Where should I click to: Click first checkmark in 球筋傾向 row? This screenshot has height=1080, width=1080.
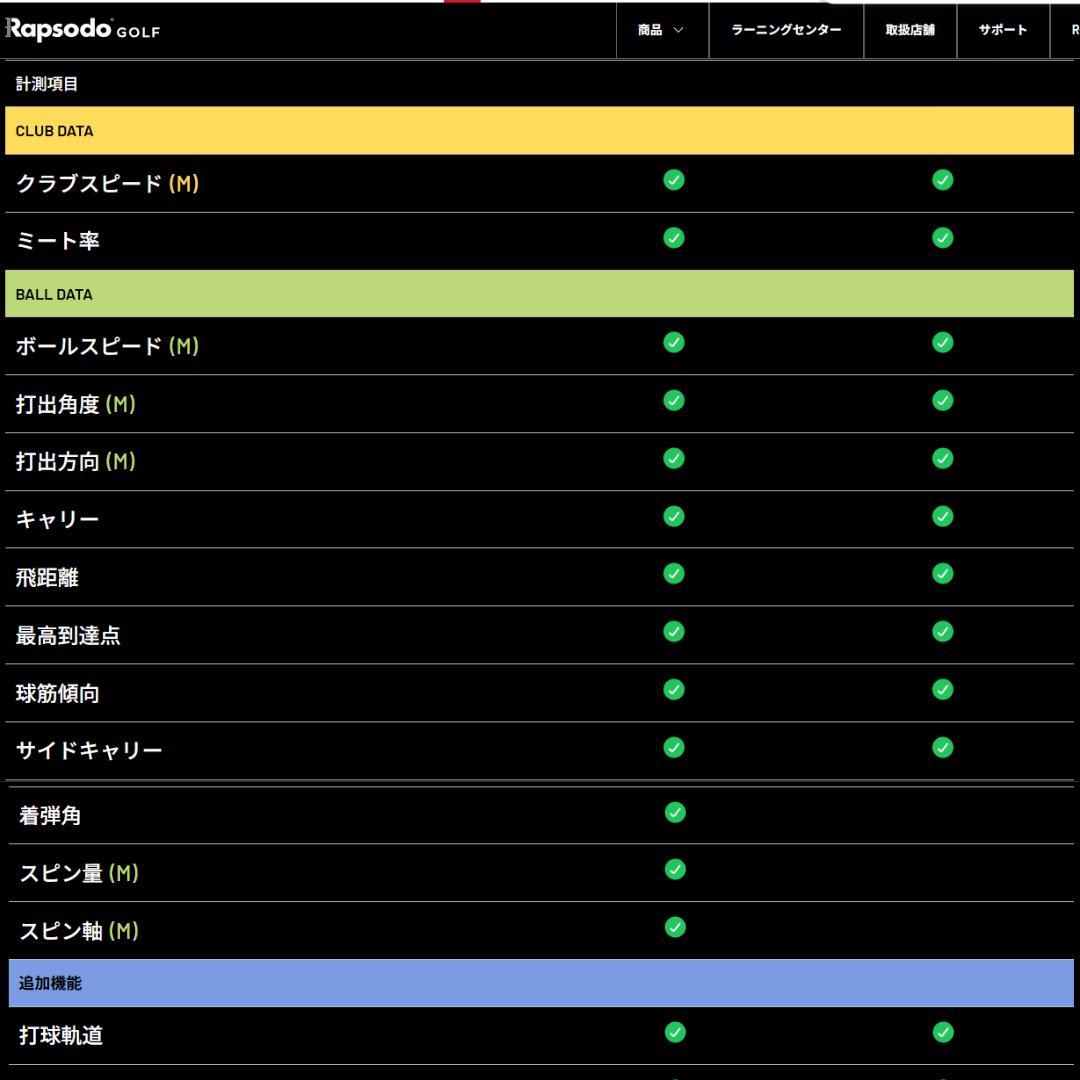tap(674, 689)
